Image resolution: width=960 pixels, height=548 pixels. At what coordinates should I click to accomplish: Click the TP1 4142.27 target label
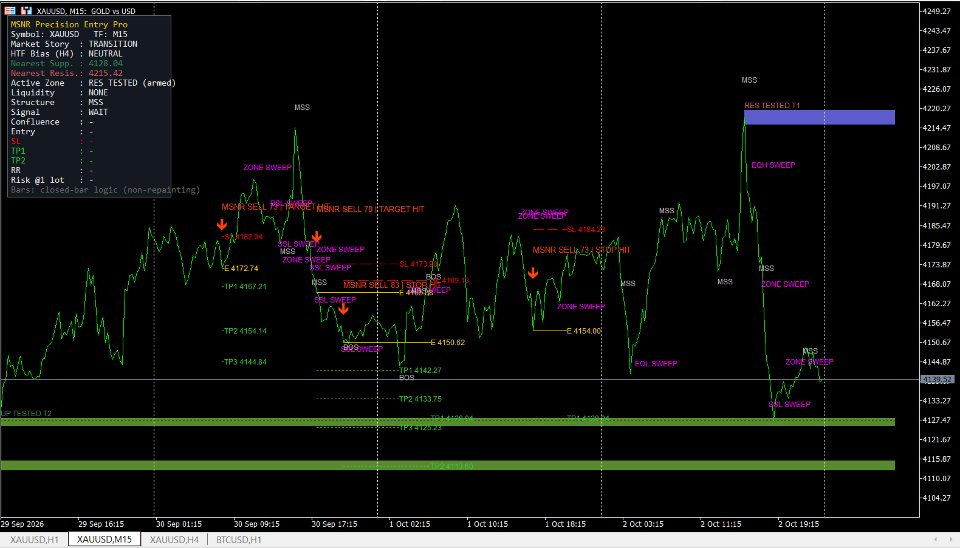(x=420, y=370)
